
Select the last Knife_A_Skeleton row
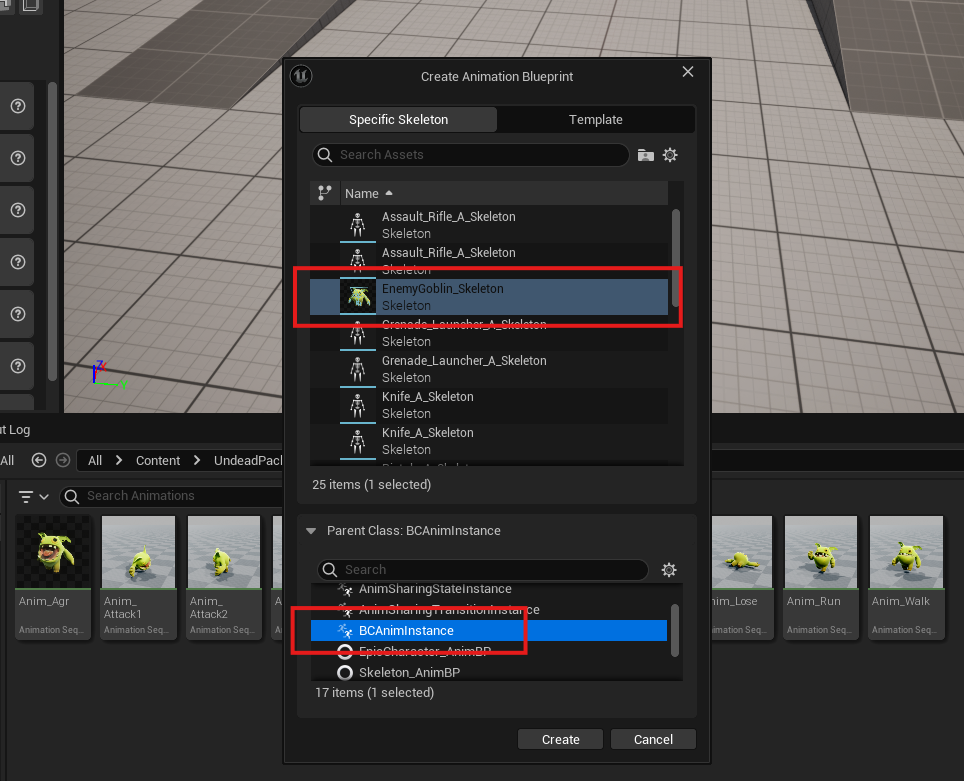[489, 441]
